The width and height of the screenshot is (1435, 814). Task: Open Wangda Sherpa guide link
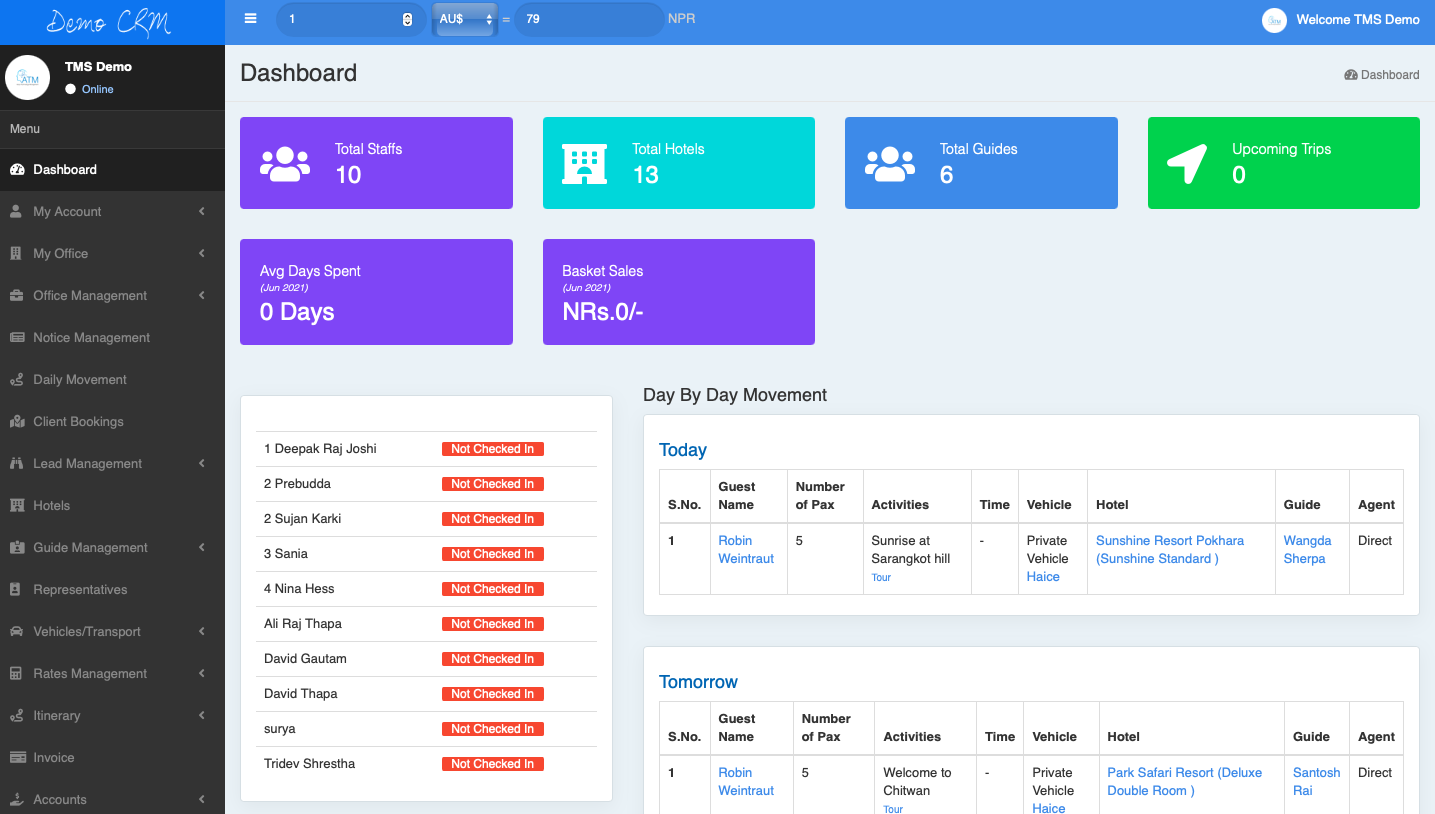[1307, 550]
